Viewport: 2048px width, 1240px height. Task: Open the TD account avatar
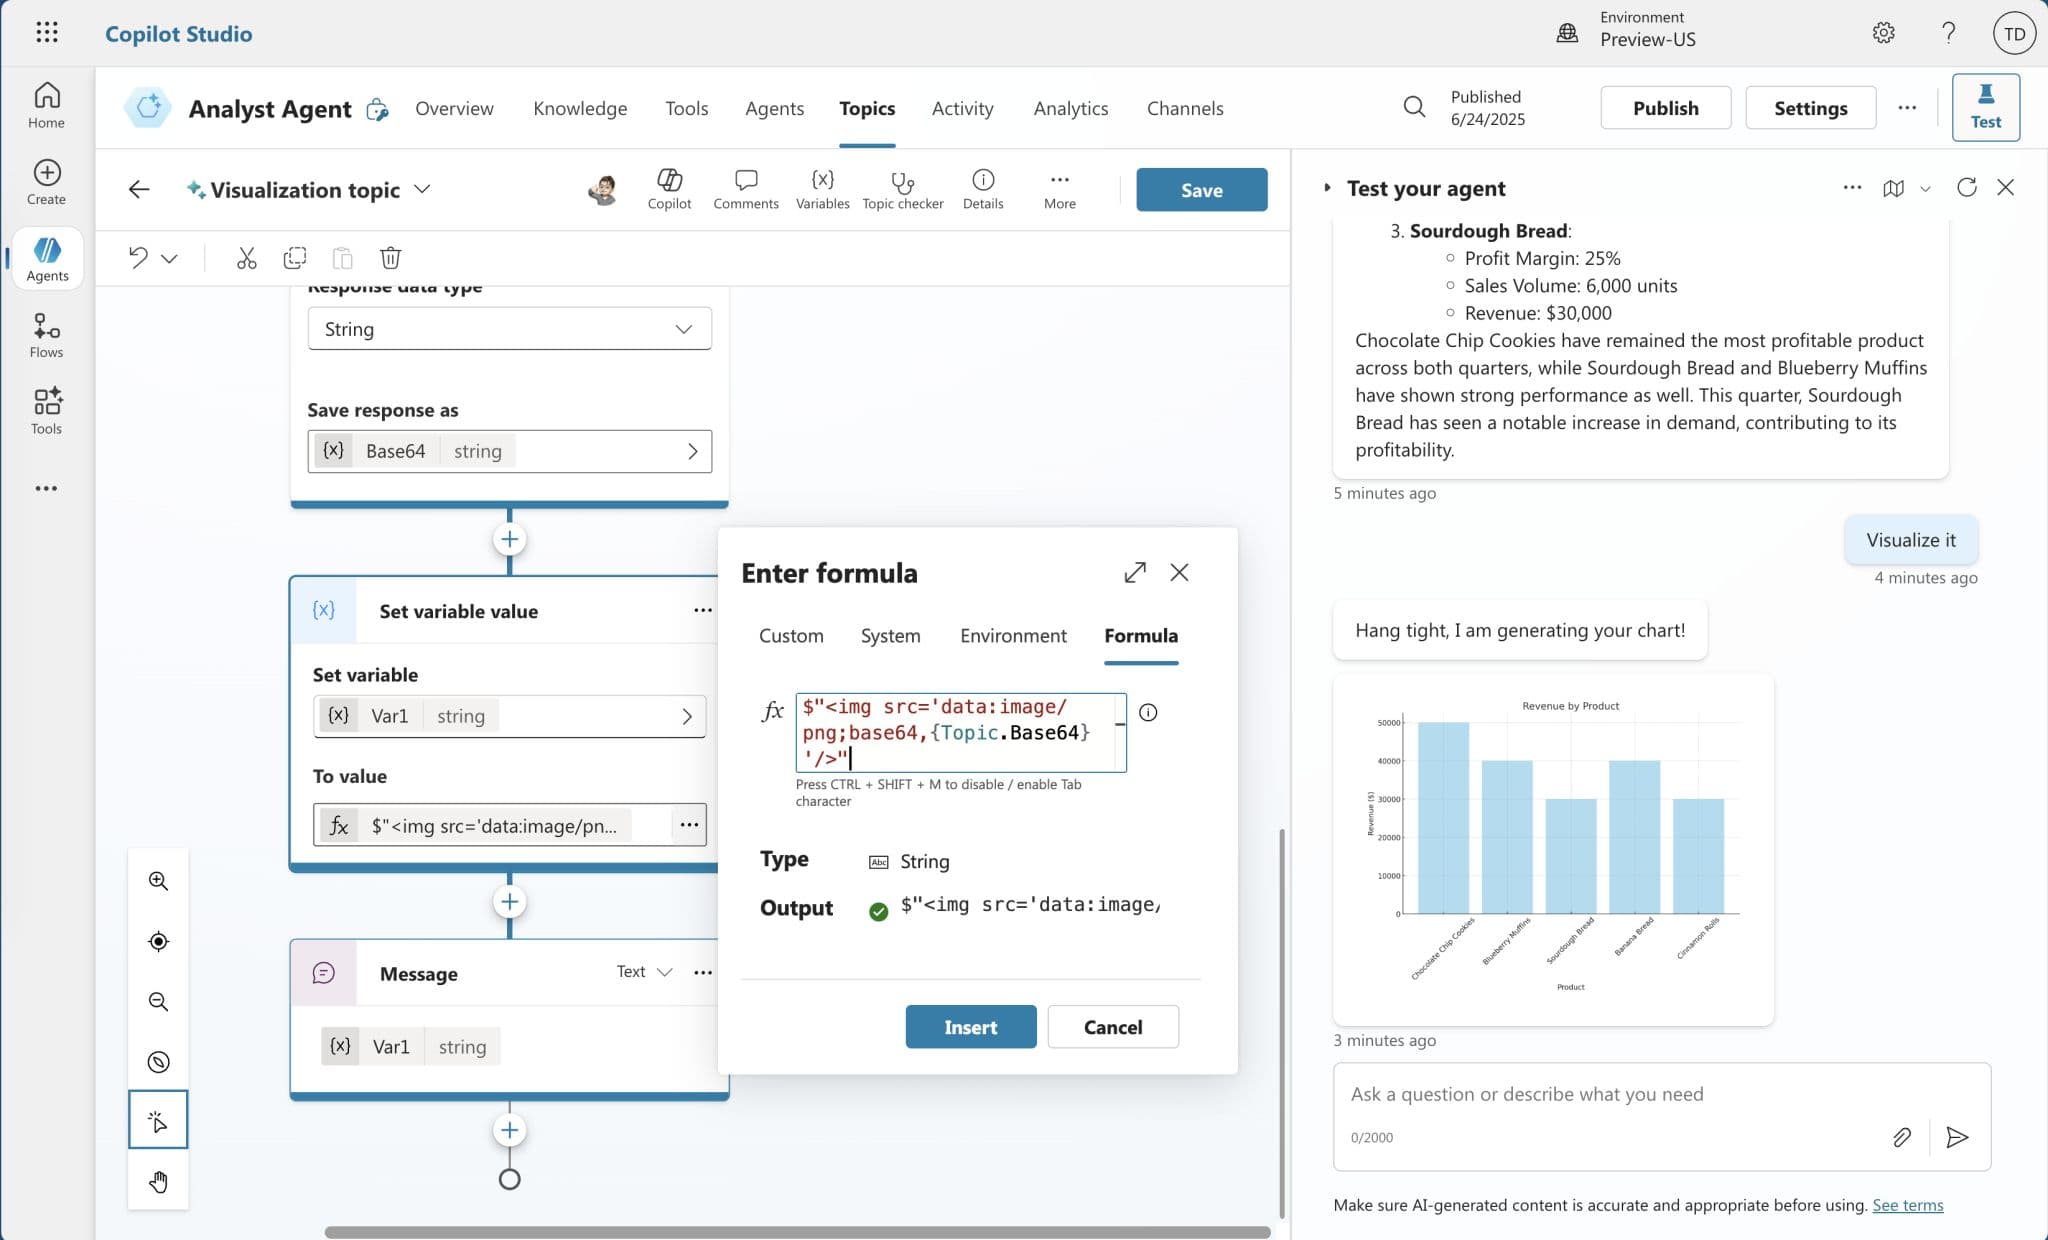pos(2014,33)
